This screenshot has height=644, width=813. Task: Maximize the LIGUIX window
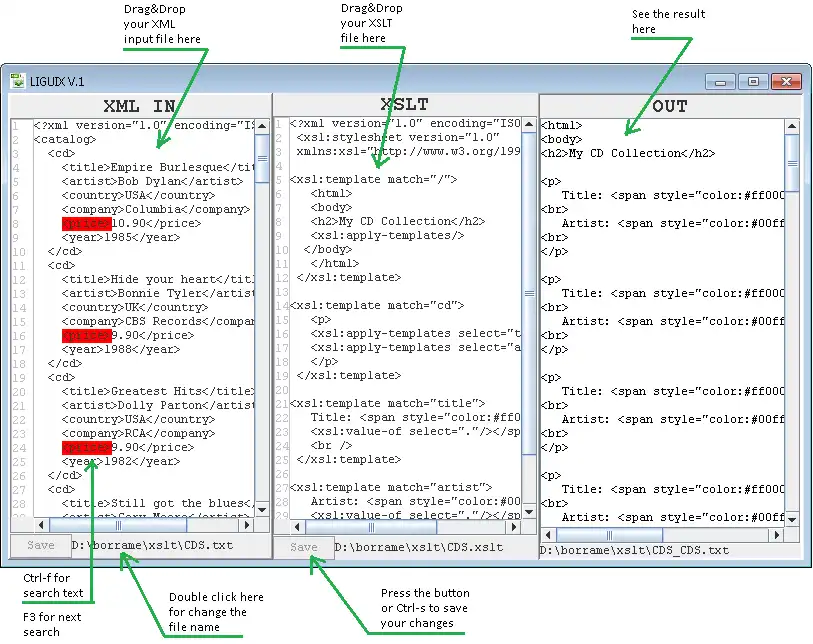(x=753, y=81)
